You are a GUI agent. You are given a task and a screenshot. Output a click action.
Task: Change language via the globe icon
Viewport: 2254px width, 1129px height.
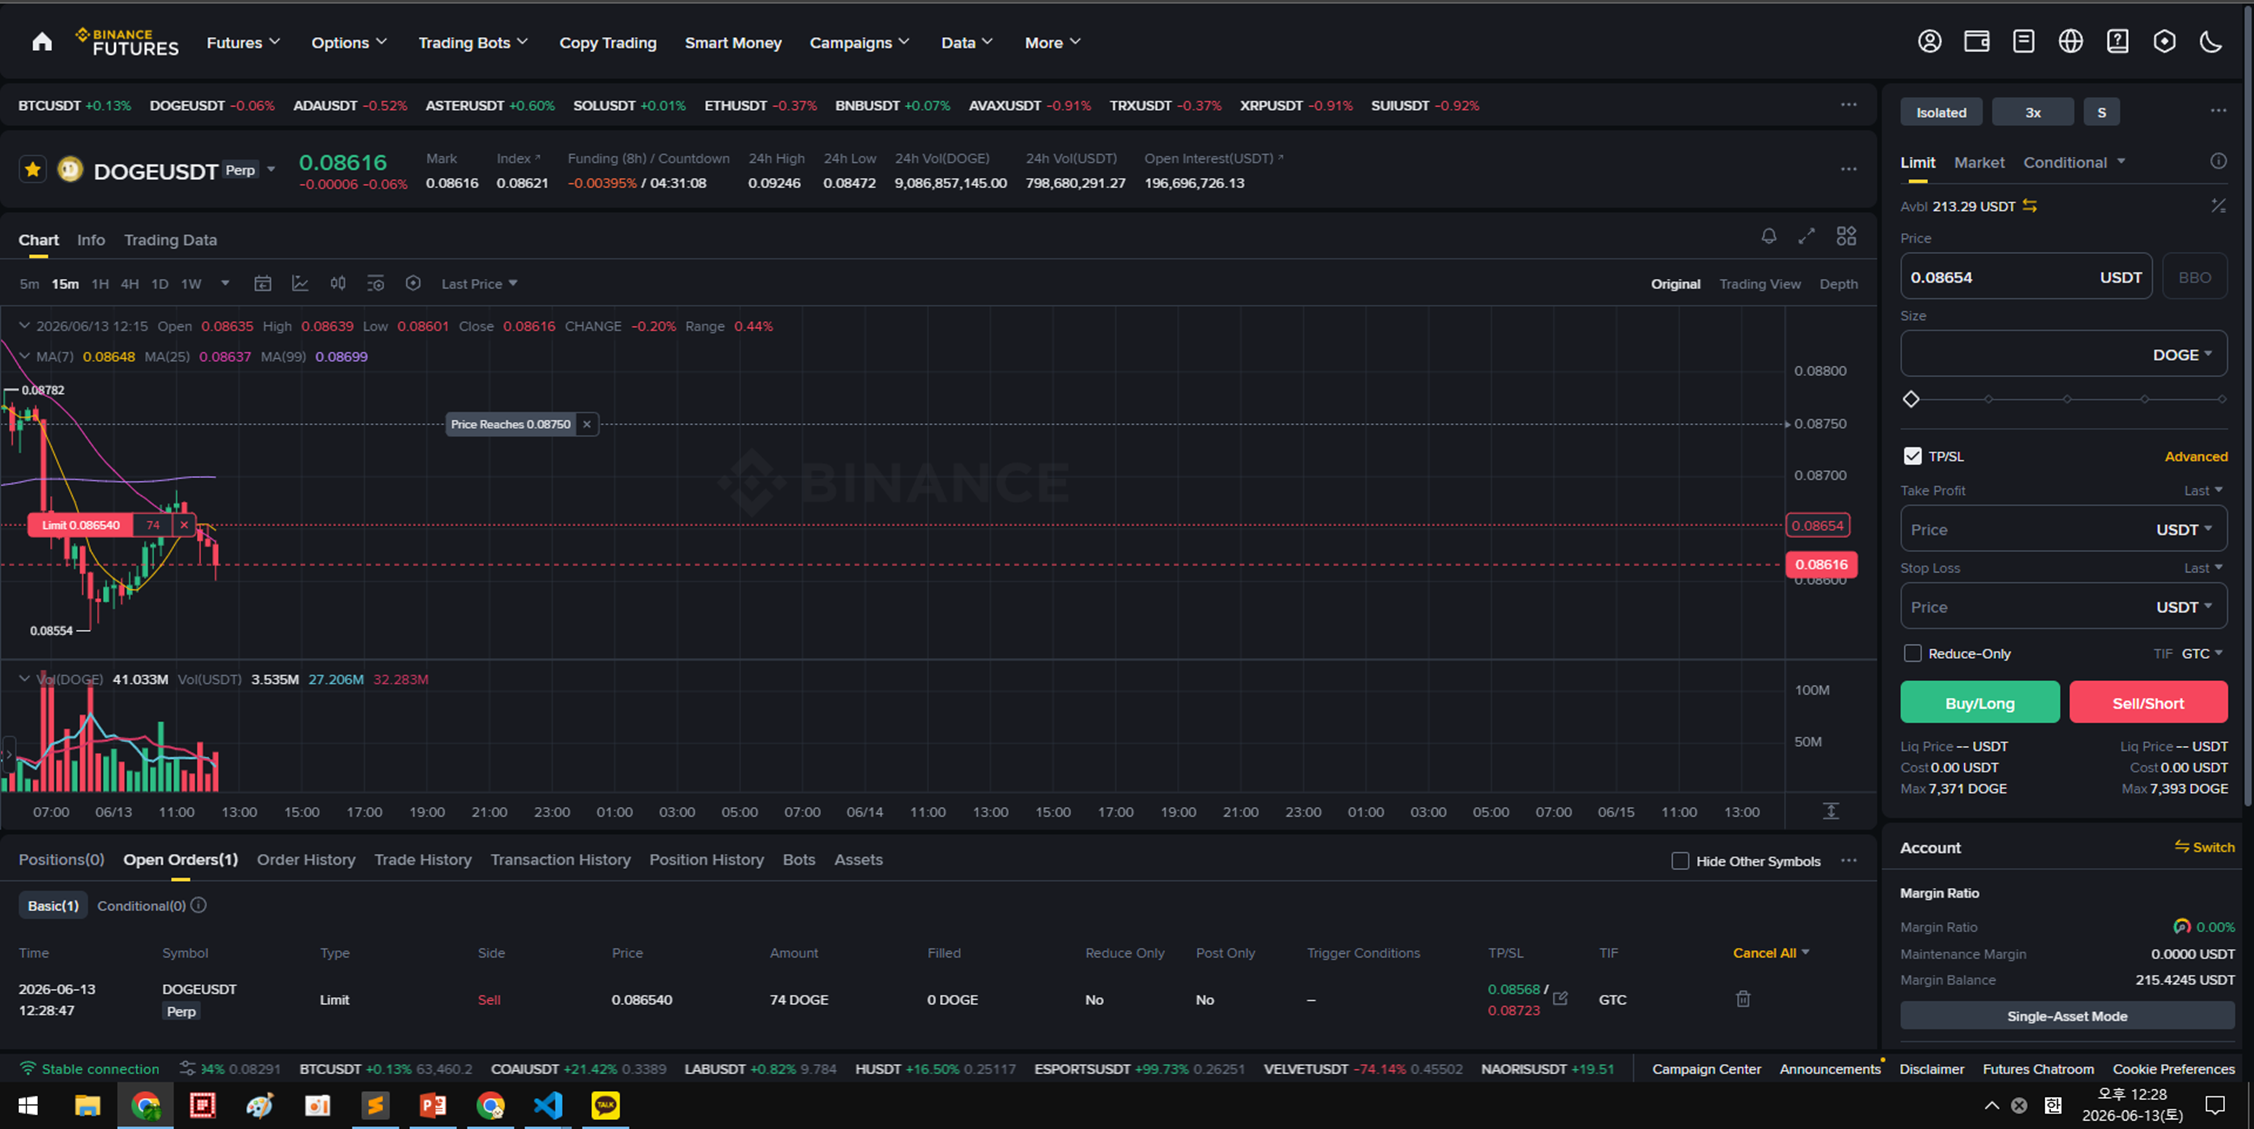2070,42
